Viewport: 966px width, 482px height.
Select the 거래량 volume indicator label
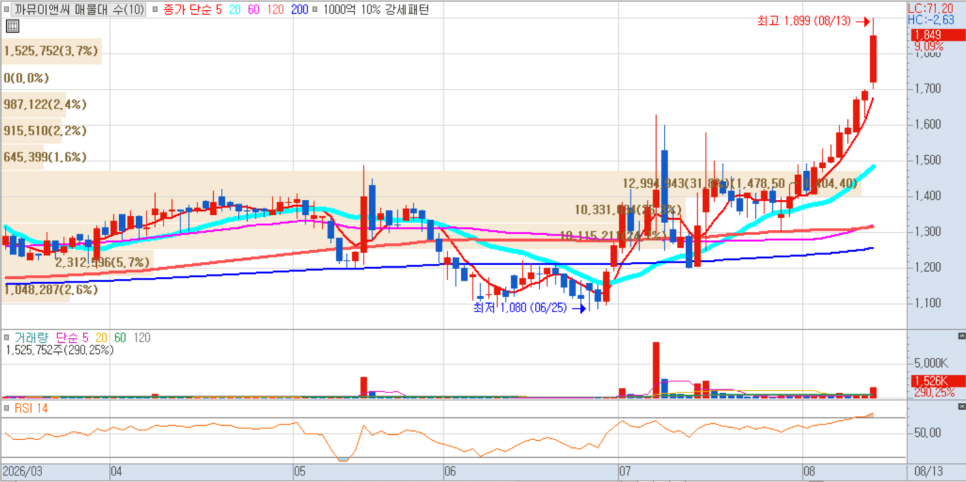tap(30, 338)
